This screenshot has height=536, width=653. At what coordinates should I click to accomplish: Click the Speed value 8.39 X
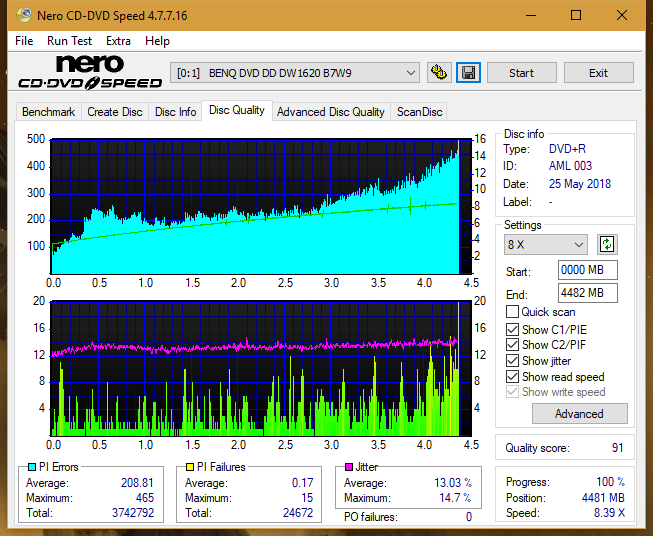609,513
